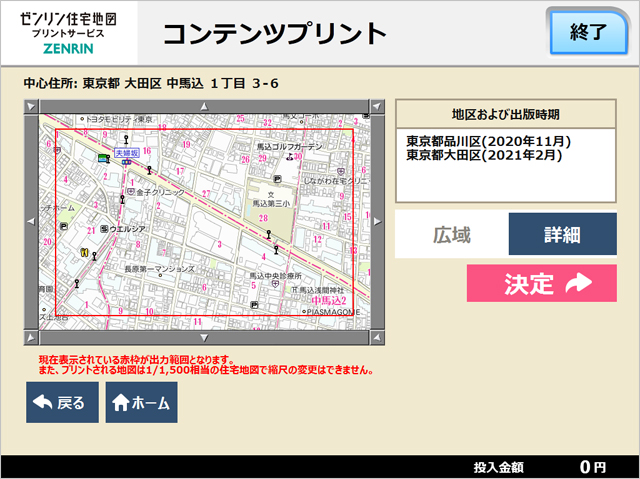Move map diagonally via bottom-left corner arrow
This screenshot has width=640, height=479.
pos(30,326)
